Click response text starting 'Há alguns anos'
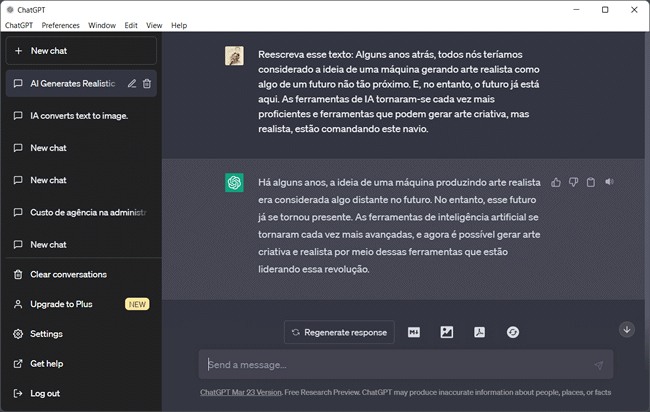The width and height of the screenshot is (650, 412). 399,226
